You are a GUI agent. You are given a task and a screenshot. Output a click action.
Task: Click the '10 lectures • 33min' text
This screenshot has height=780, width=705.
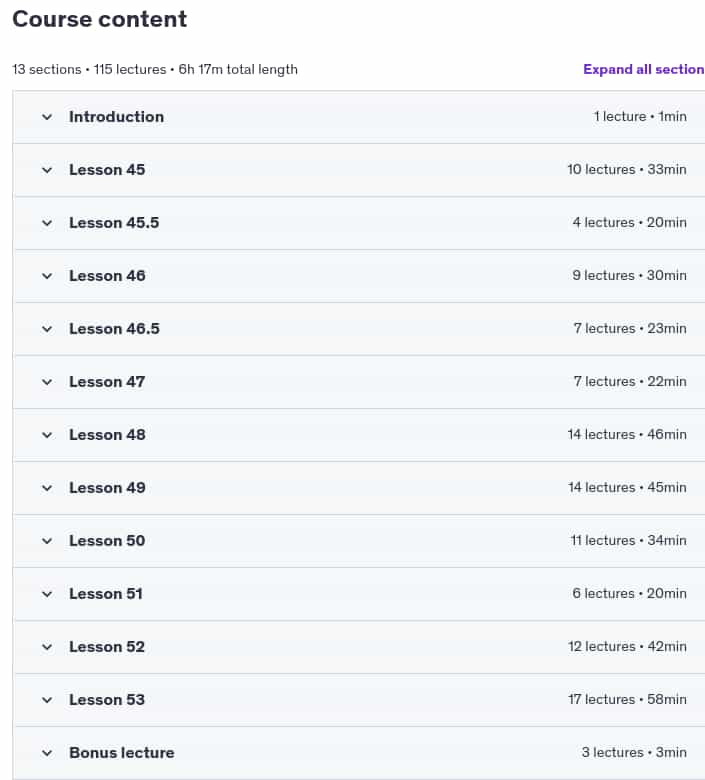pyautogui.click(x=627, y=170)
